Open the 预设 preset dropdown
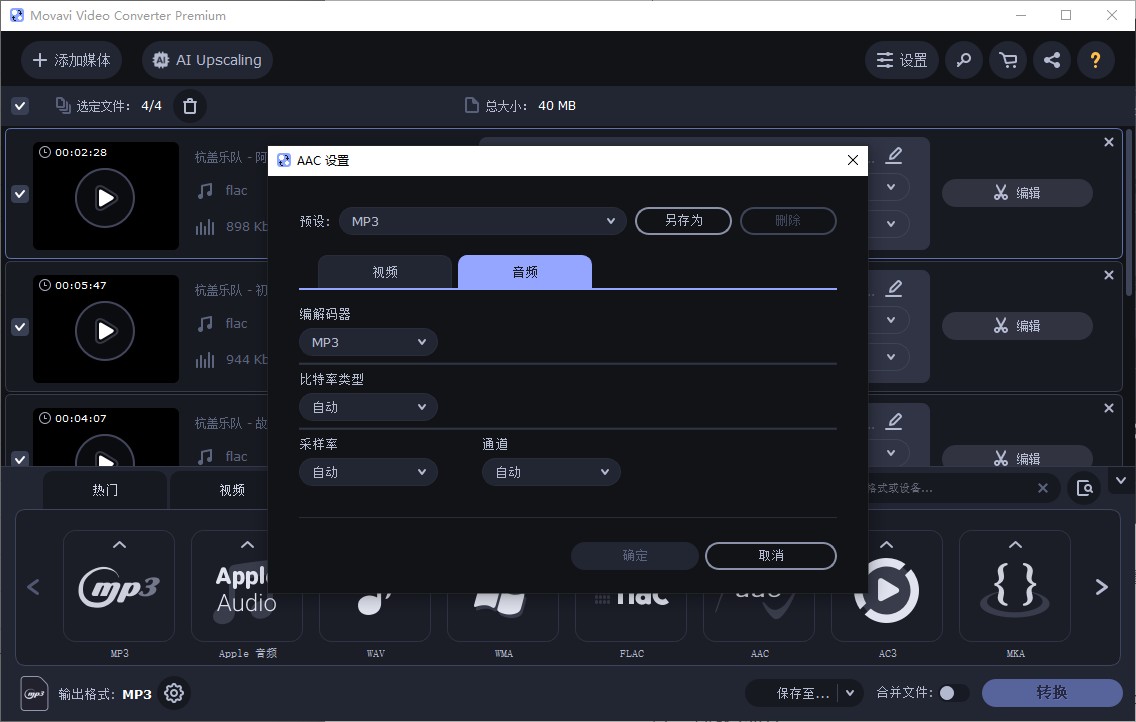Screen dimensions: 1136x722 pos(482,219)
